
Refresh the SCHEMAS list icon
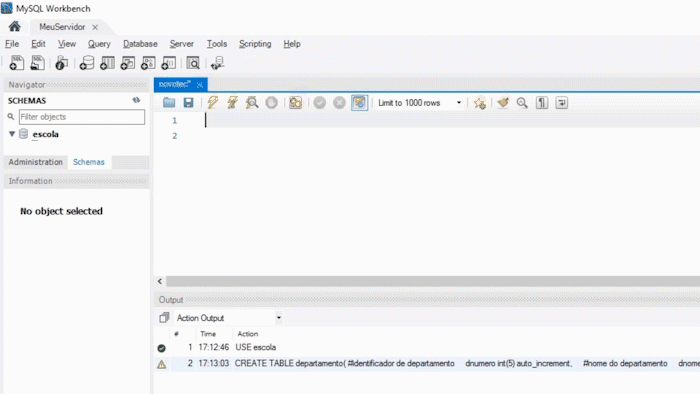(136, 100)
